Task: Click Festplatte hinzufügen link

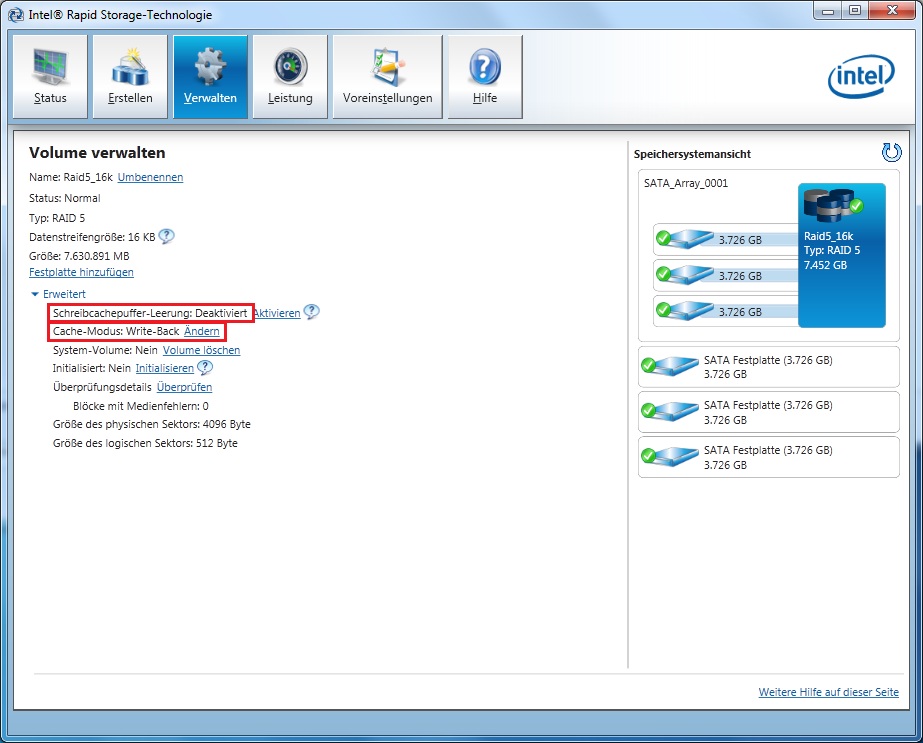Action: (x=81, y=272)
